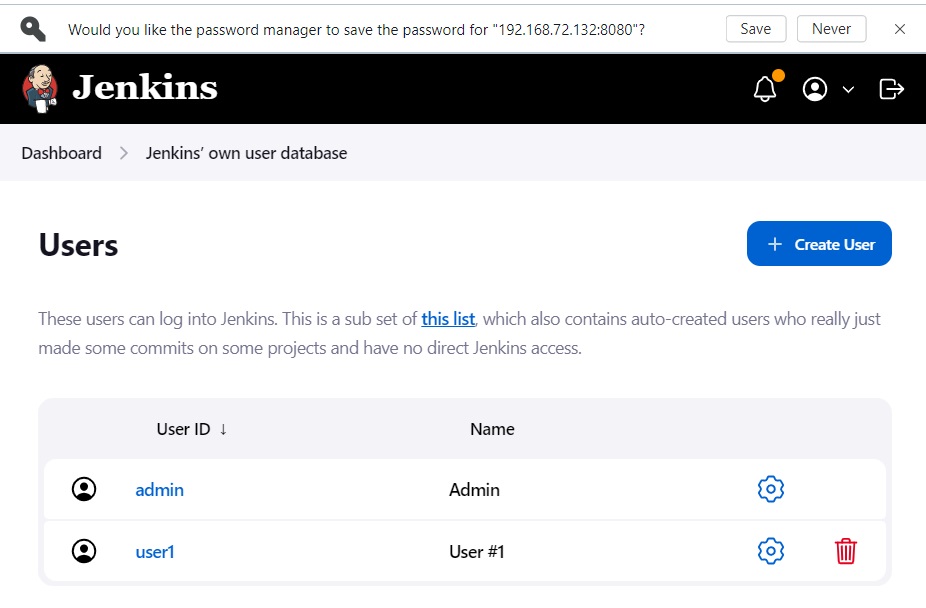Follow the 'this list' link

pyautogui.click(x=448, y=319)
